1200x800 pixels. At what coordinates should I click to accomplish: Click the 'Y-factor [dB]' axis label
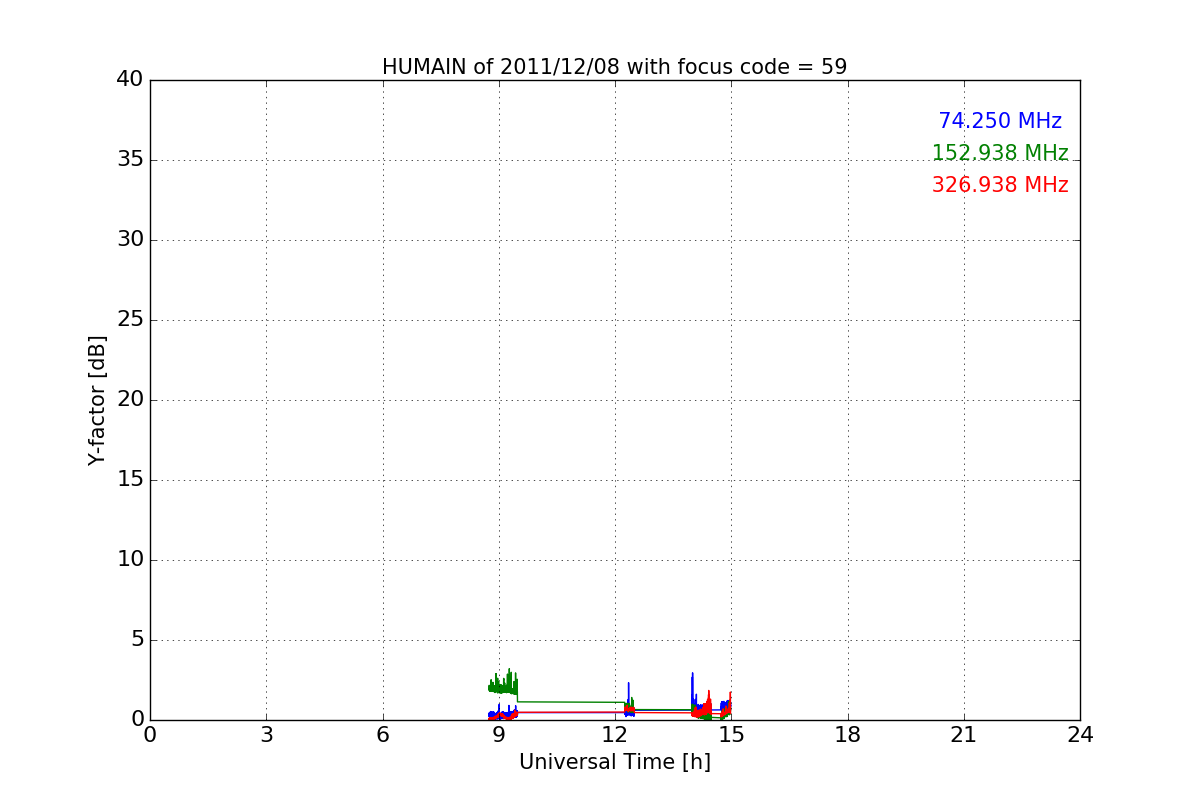tap(97, 400)
